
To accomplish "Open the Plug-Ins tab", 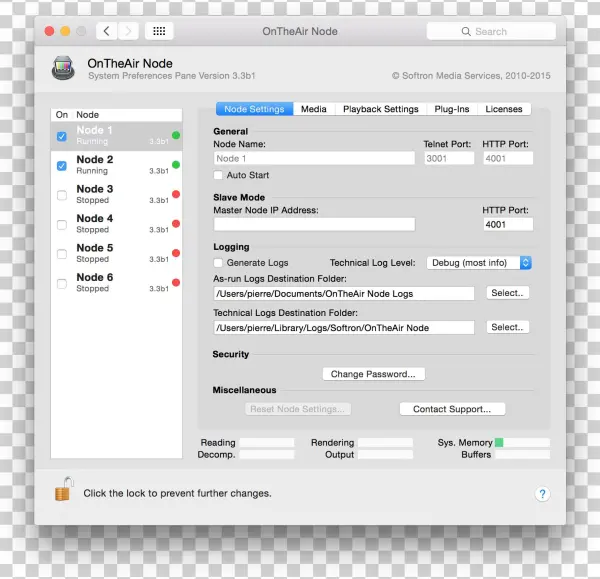I will pyautogui.click(x=452, y=109).
